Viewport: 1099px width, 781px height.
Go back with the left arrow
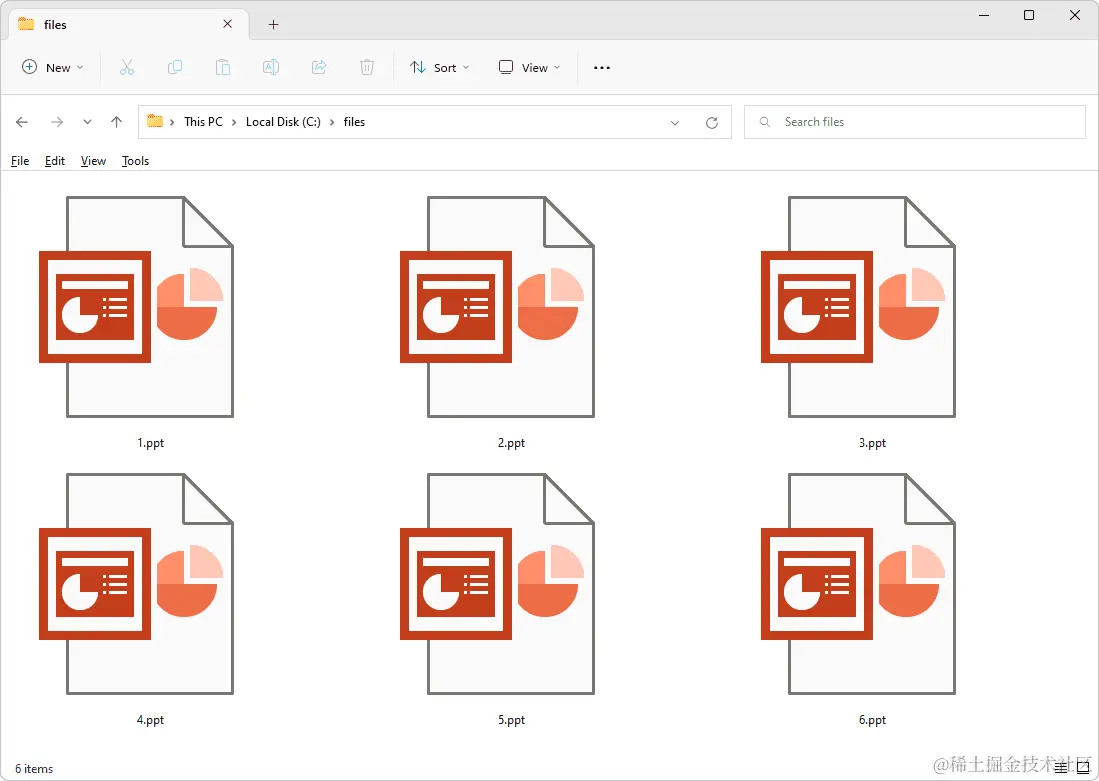click(22, 122)
